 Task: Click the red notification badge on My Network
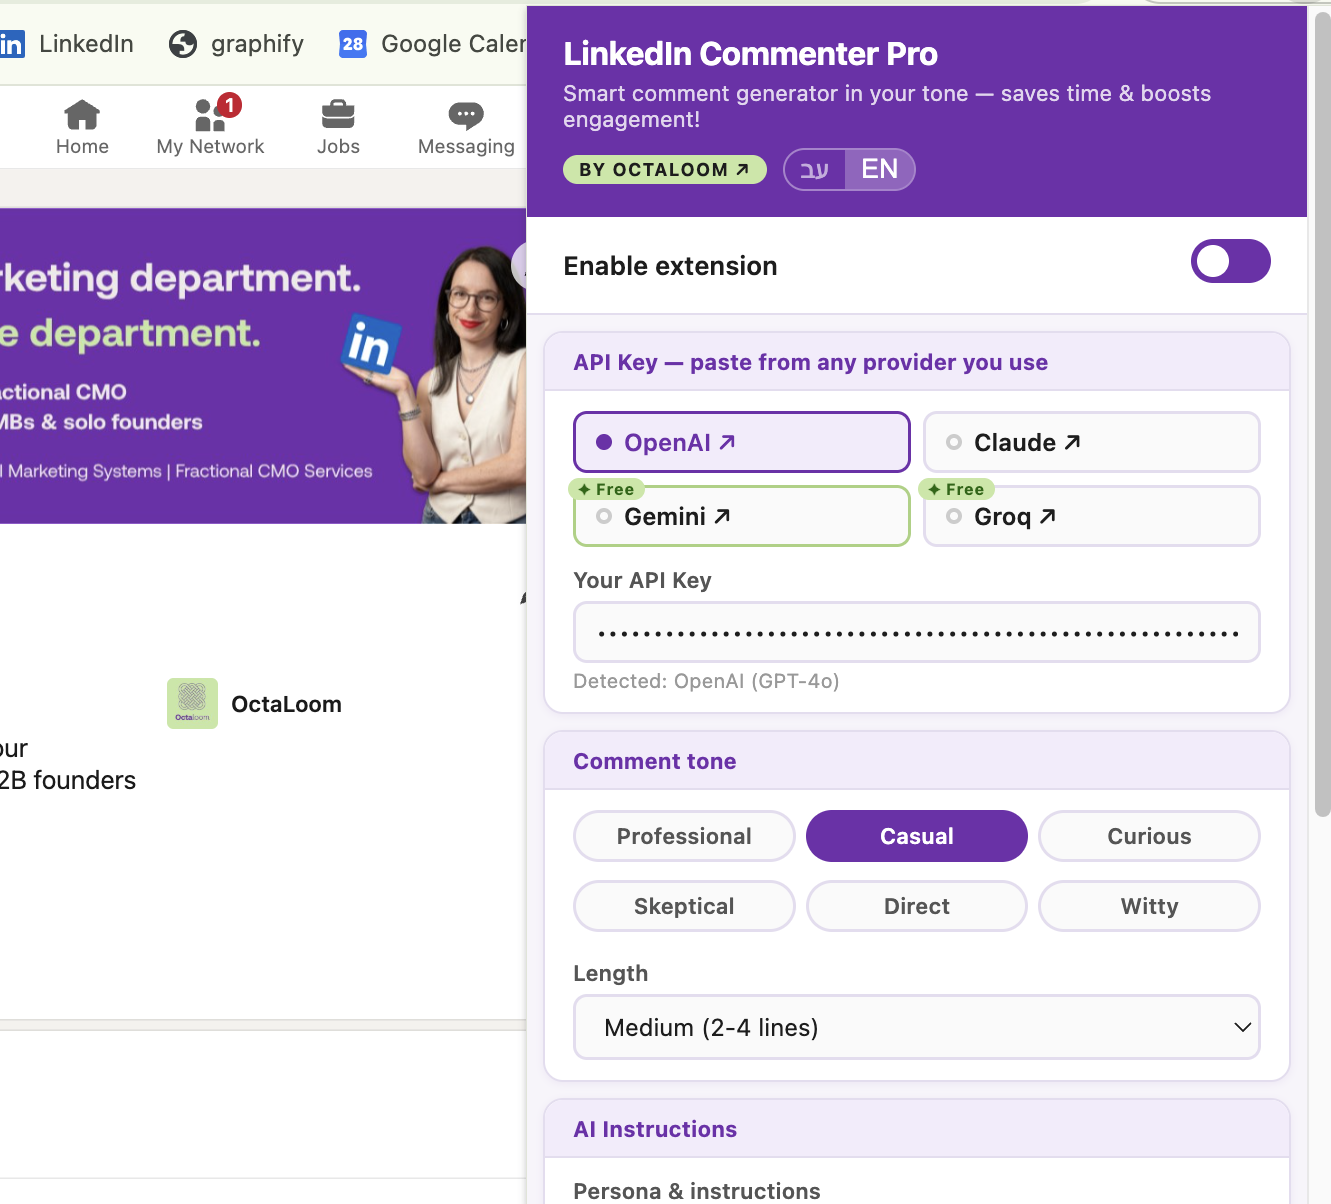point(230,105)
